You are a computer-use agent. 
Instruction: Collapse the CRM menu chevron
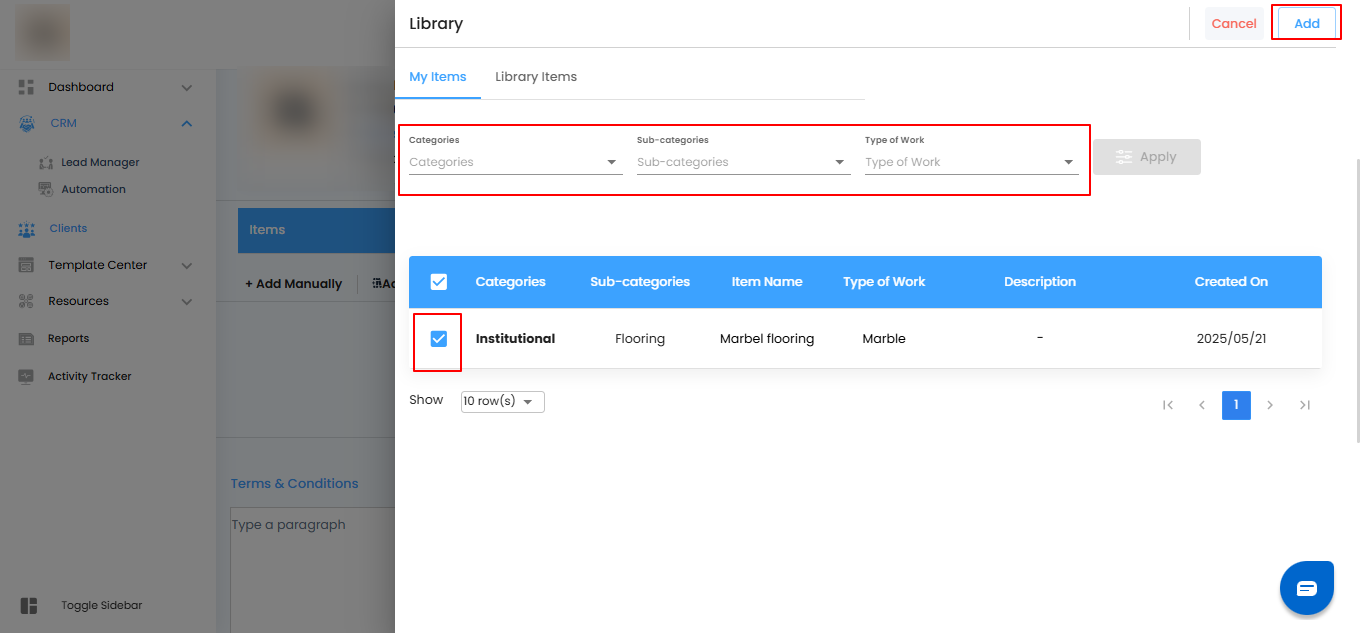tap(187, 123)
